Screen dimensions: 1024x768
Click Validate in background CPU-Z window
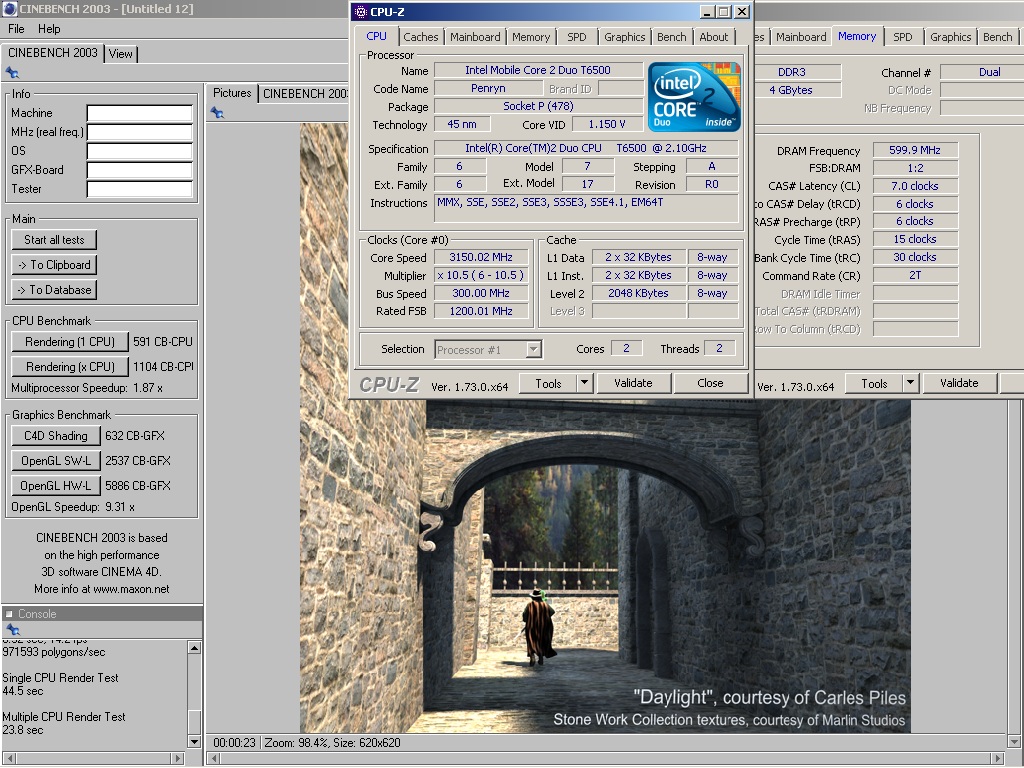(959, 383)
